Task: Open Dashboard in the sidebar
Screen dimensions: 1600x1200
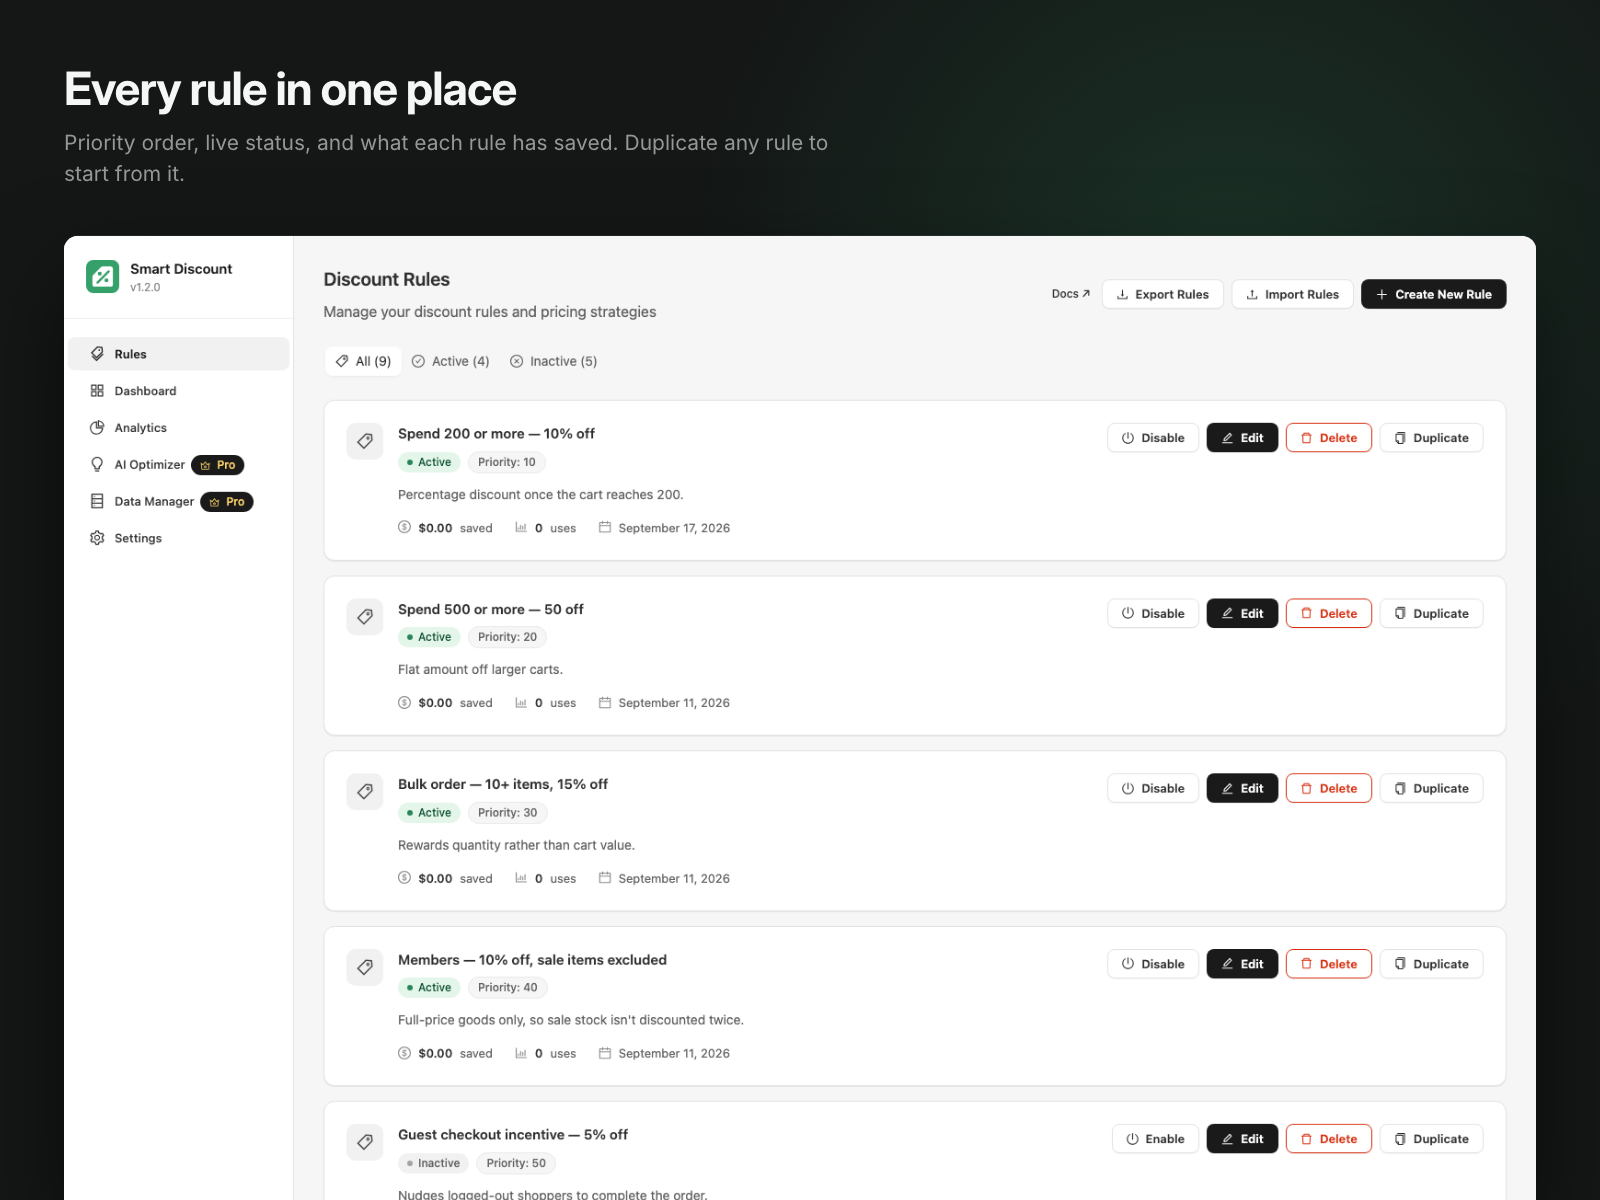Action: click(x=179, y=391)
